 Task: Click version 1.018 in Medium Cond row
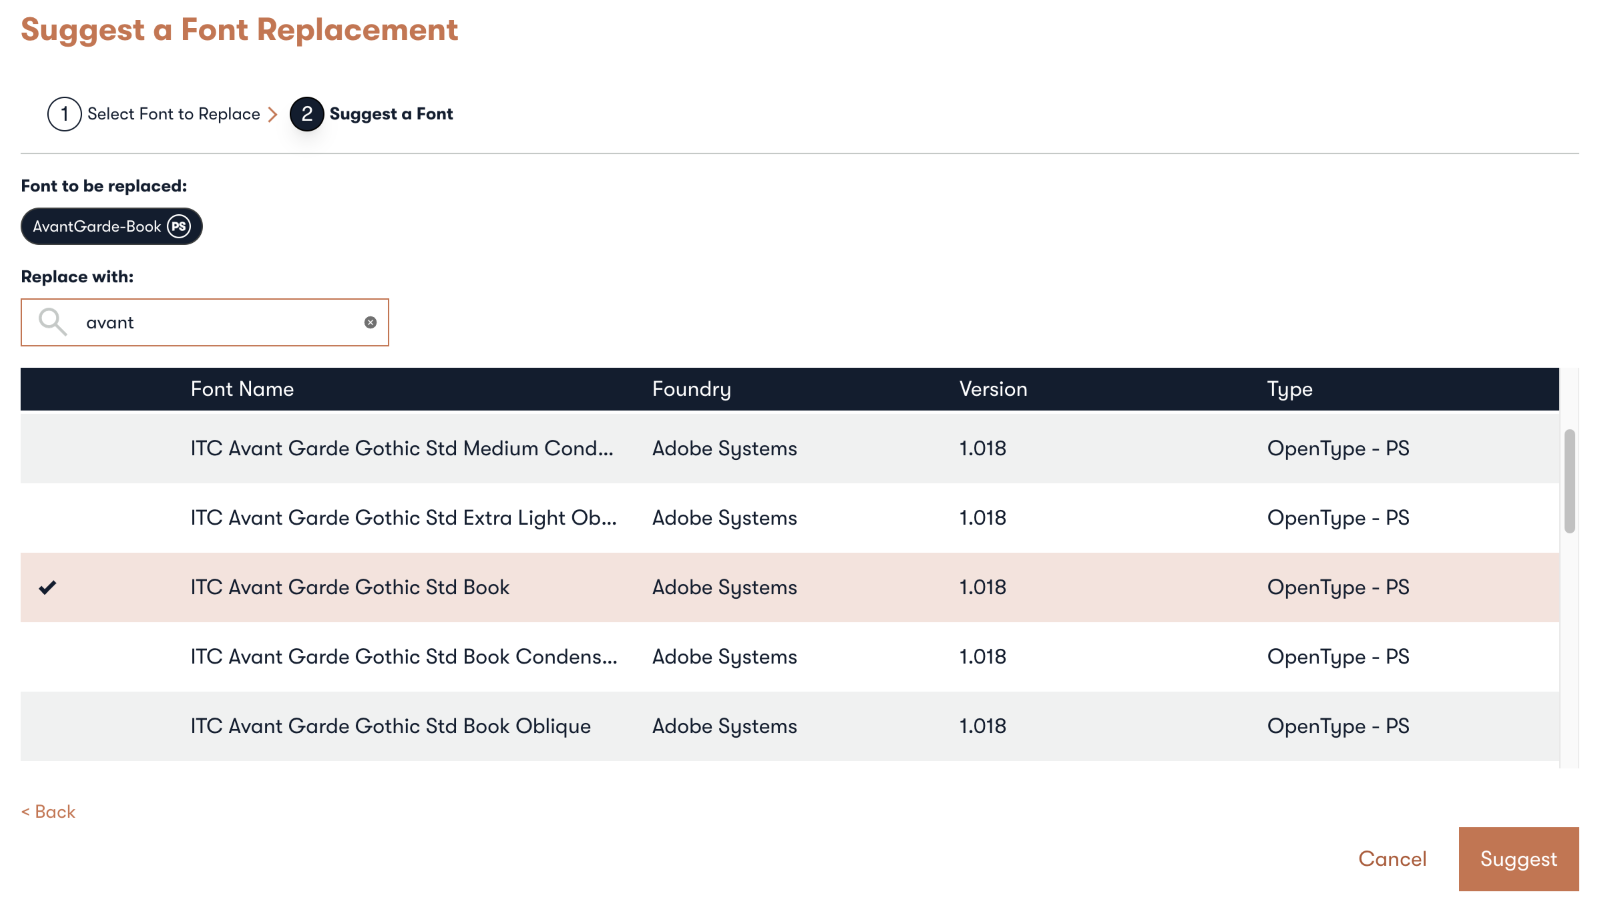coord(982,448)
